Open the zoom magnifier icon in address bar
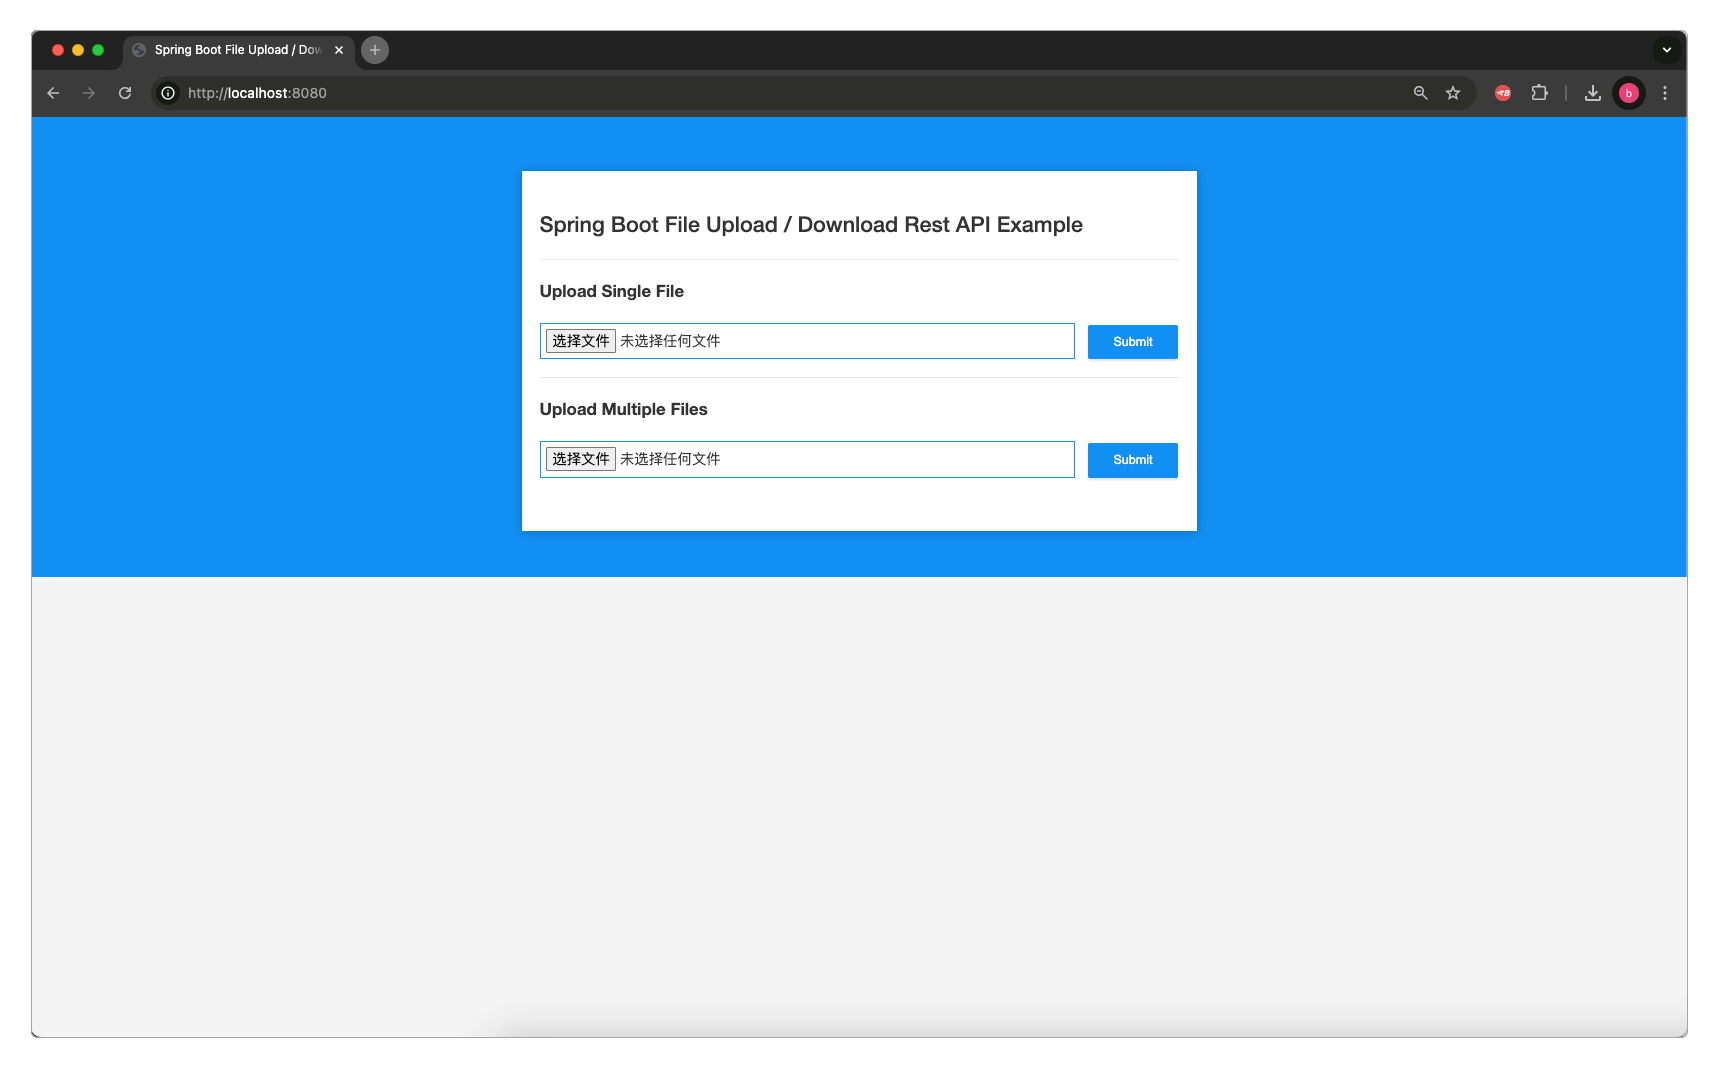The width and height of the screenshot is (1718, 1068). 1420,93
